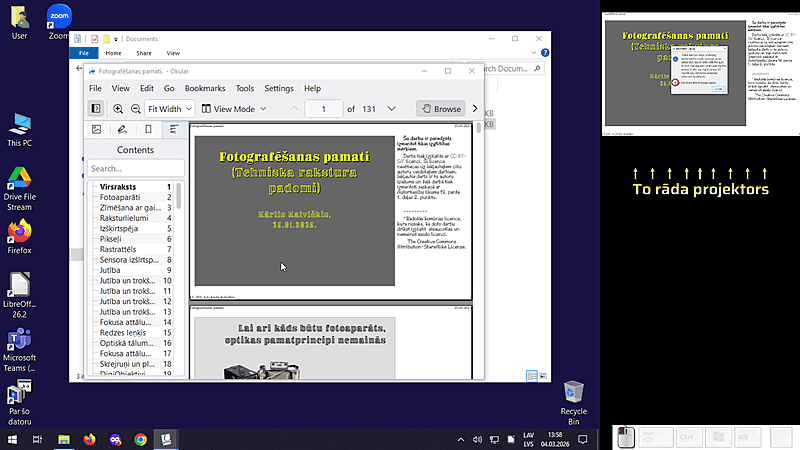The image size is (800, 450).
Task: Select the Browse tool button
Action: 439,108
